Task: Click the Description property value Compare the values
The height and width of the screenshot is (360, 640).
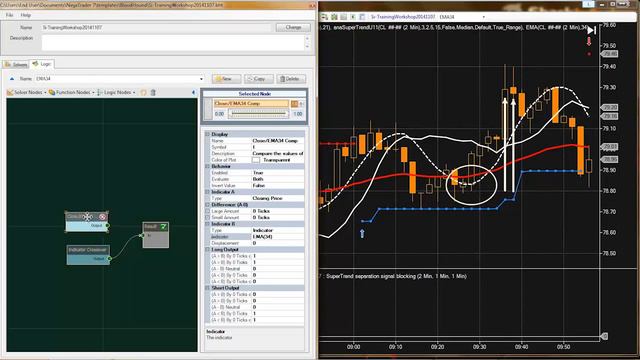Action: pos(278,153)
